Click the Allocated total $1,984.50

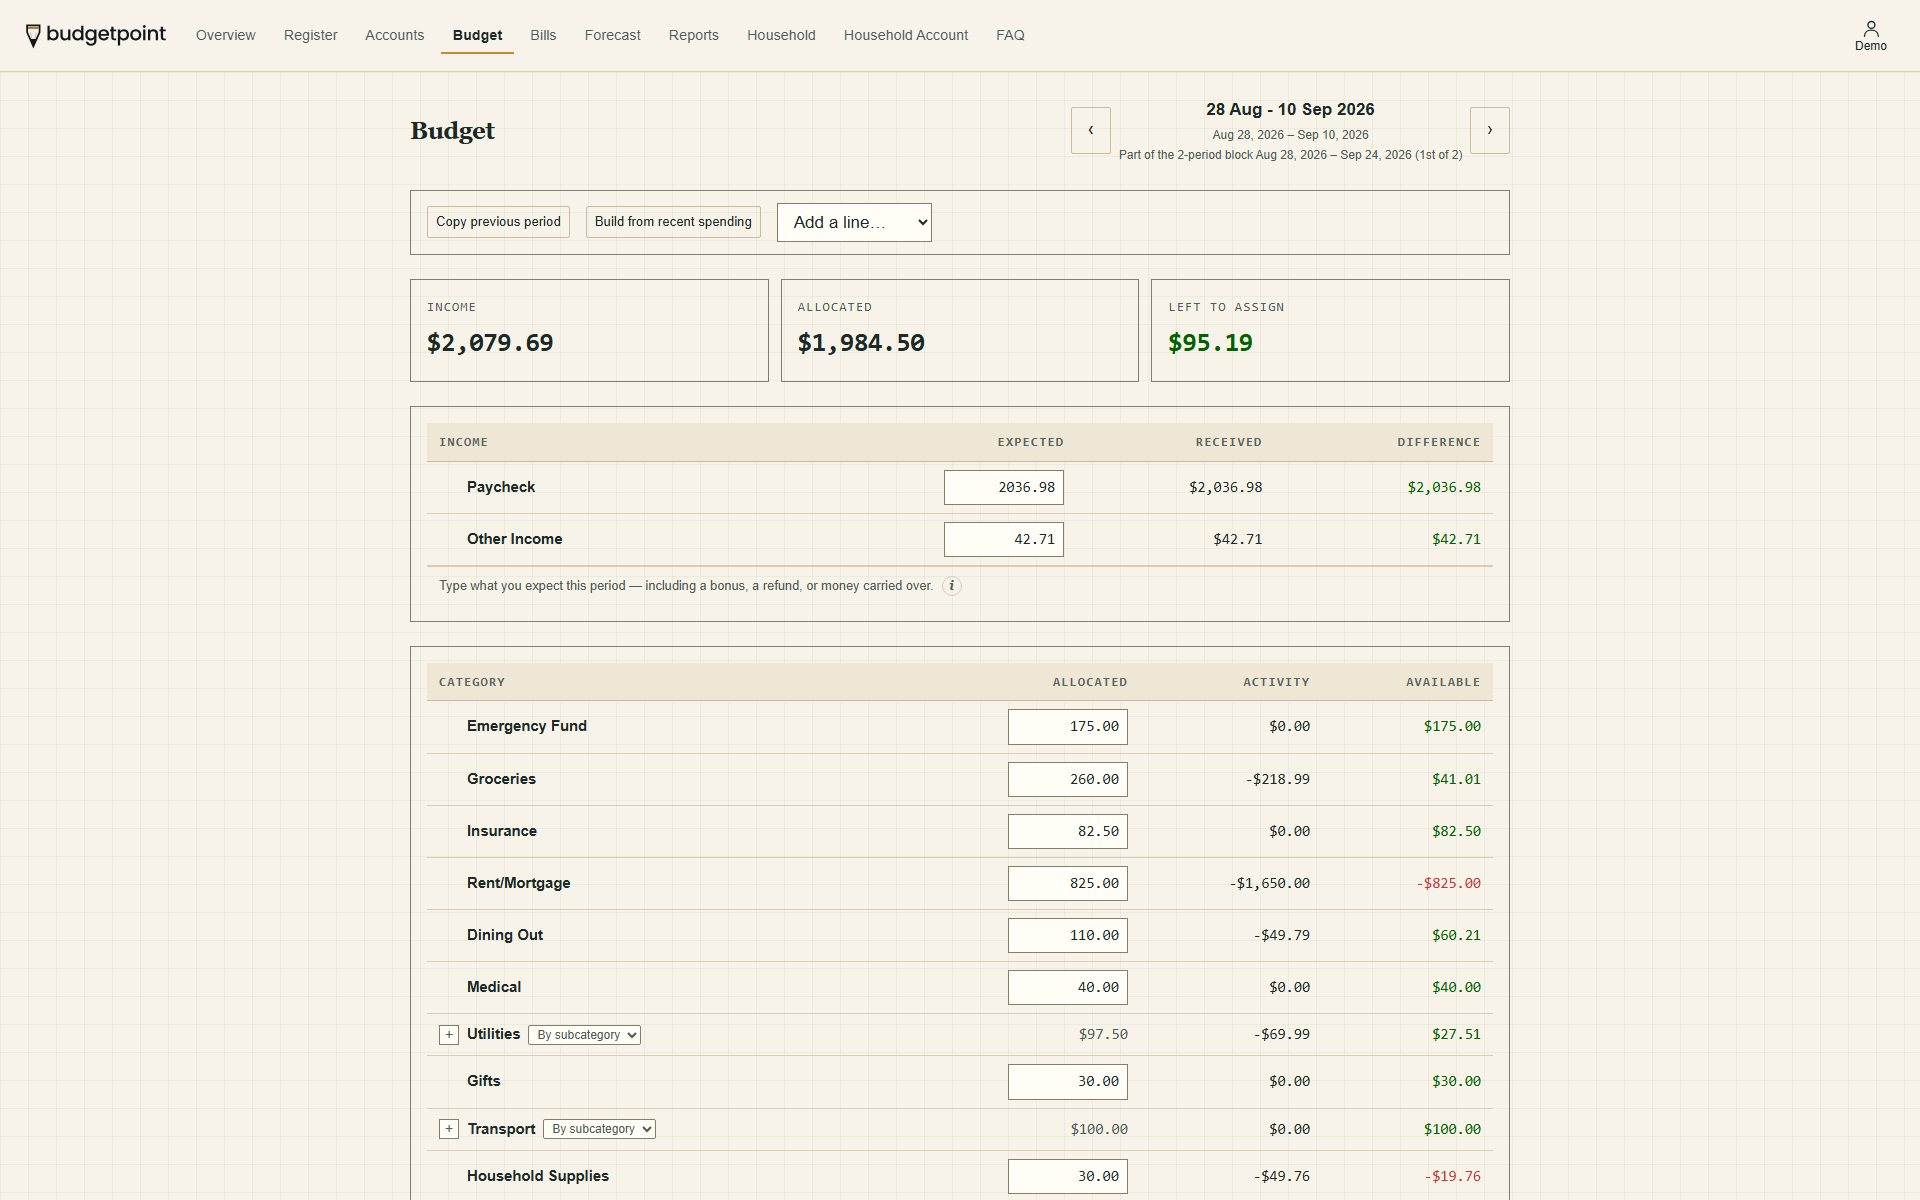coord(861,343)
